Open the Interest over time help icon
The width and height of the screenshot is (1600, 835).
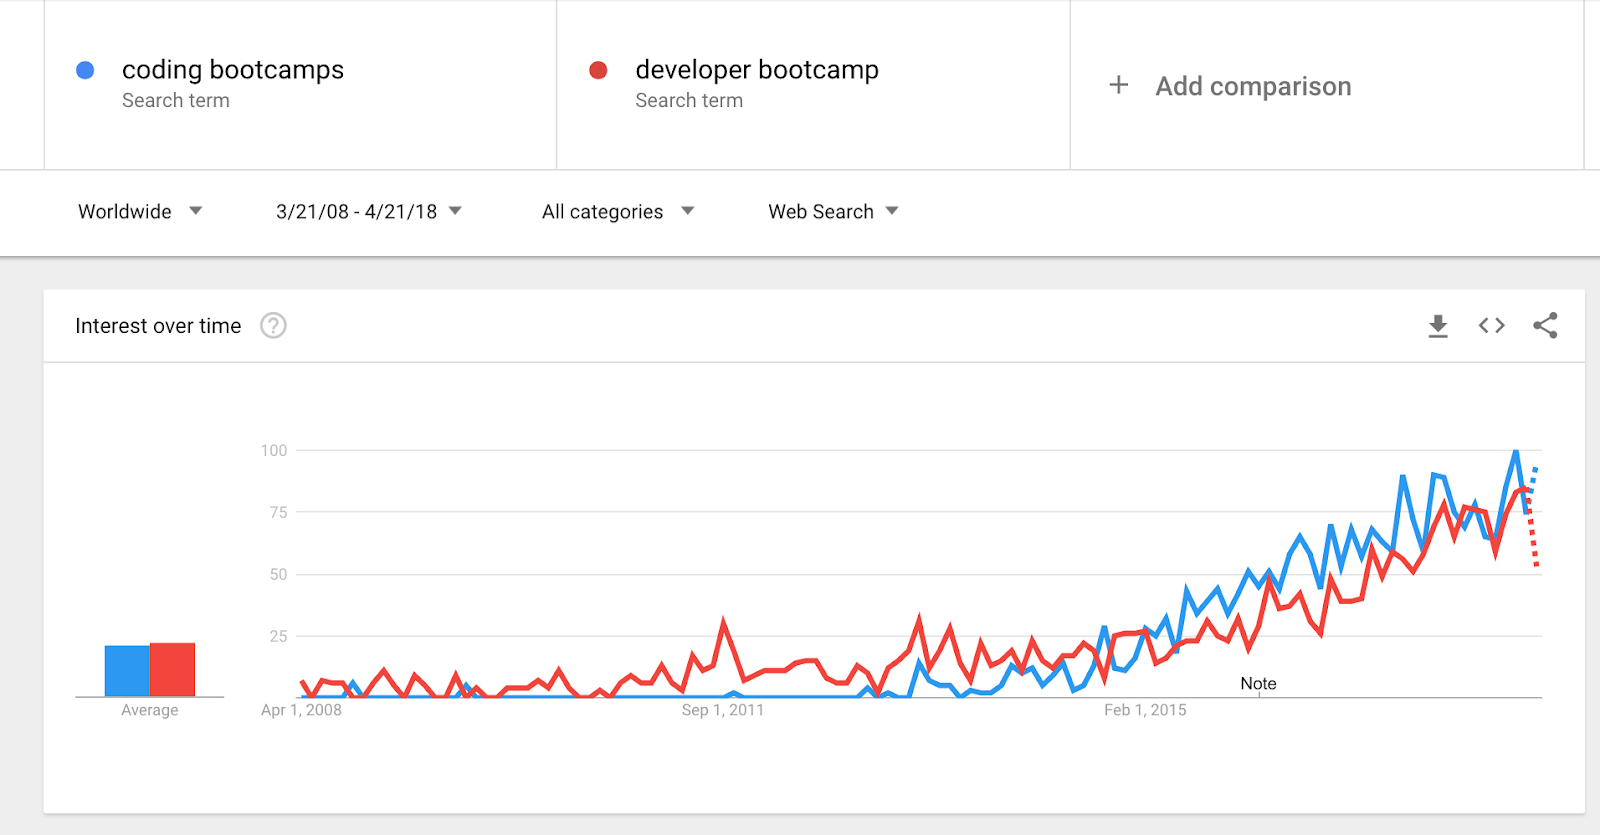pos(273,326)
